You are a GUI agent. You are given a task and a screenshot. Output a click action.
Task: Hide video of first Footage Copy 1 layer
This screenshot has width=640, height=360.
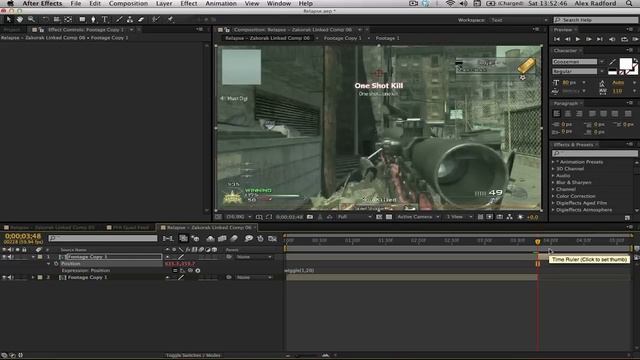point(4,257)
